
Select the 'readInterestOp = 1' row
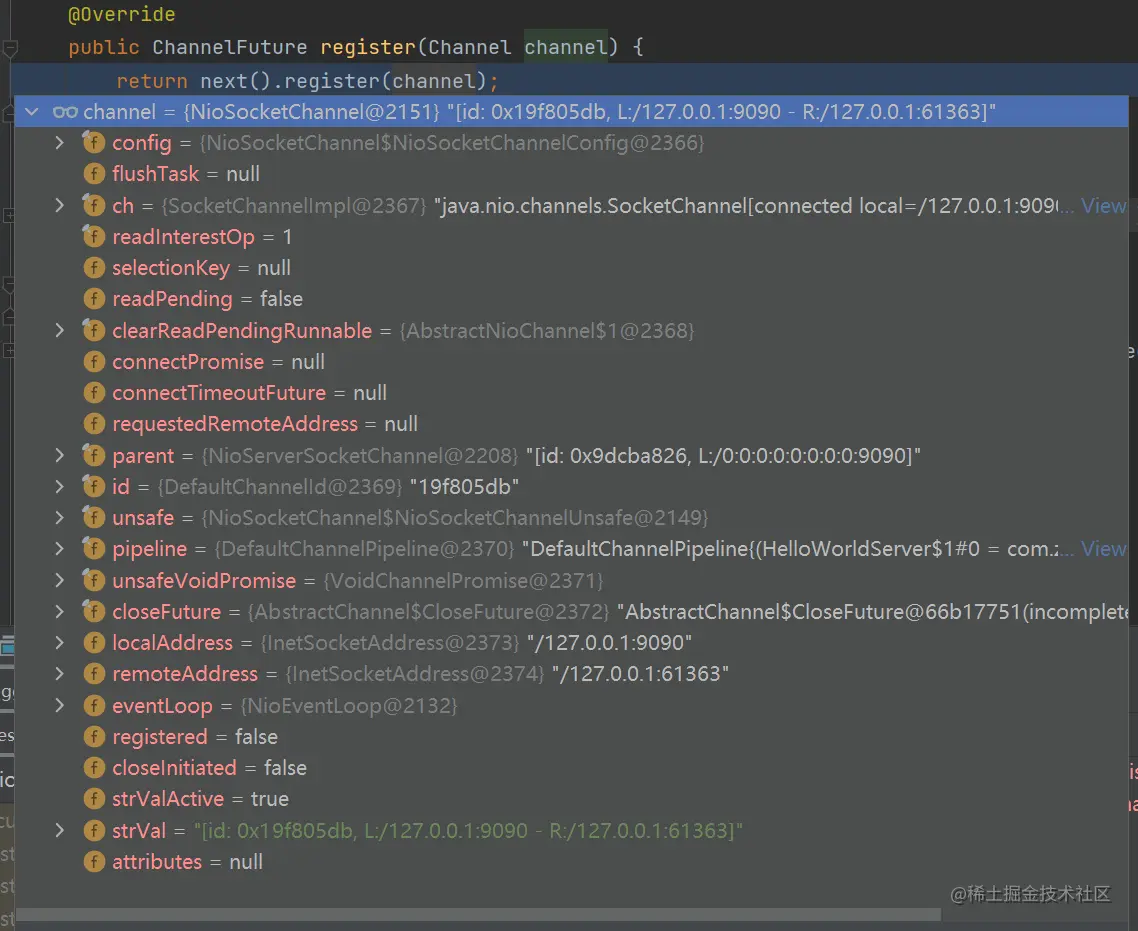pos(571,237)
